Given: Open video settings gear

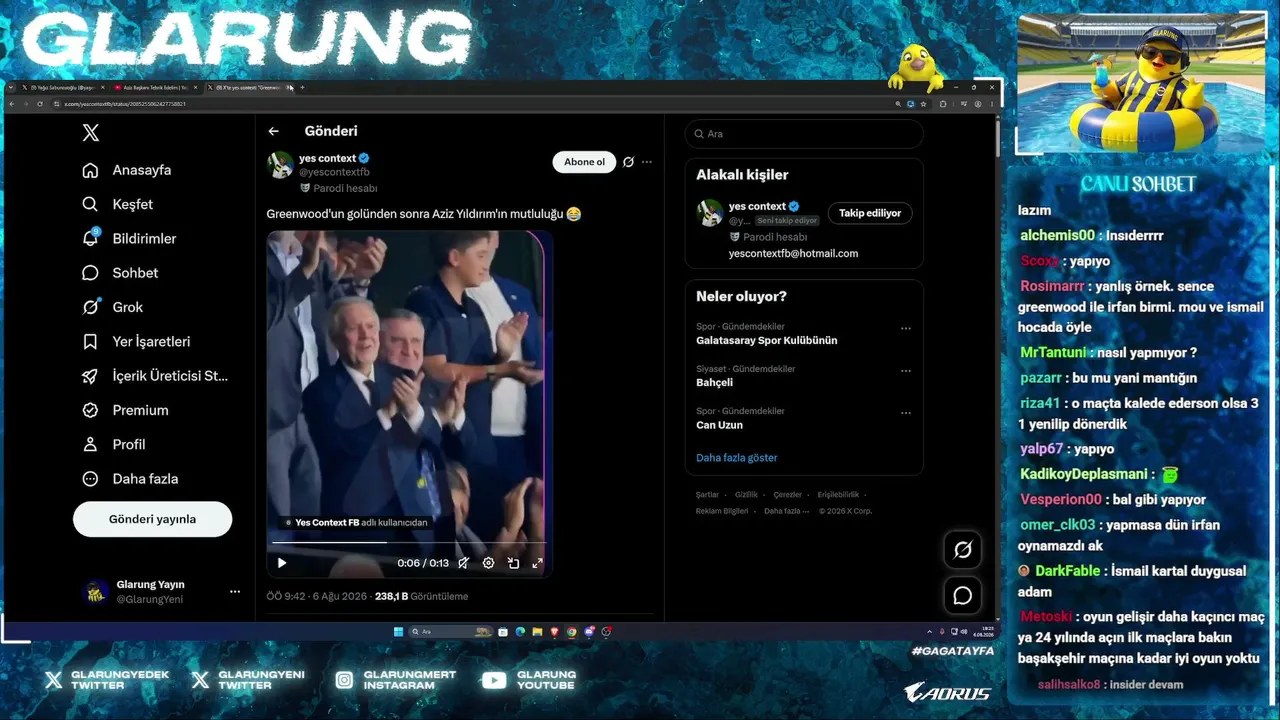Looking at the screenshot, I should 488,563.
